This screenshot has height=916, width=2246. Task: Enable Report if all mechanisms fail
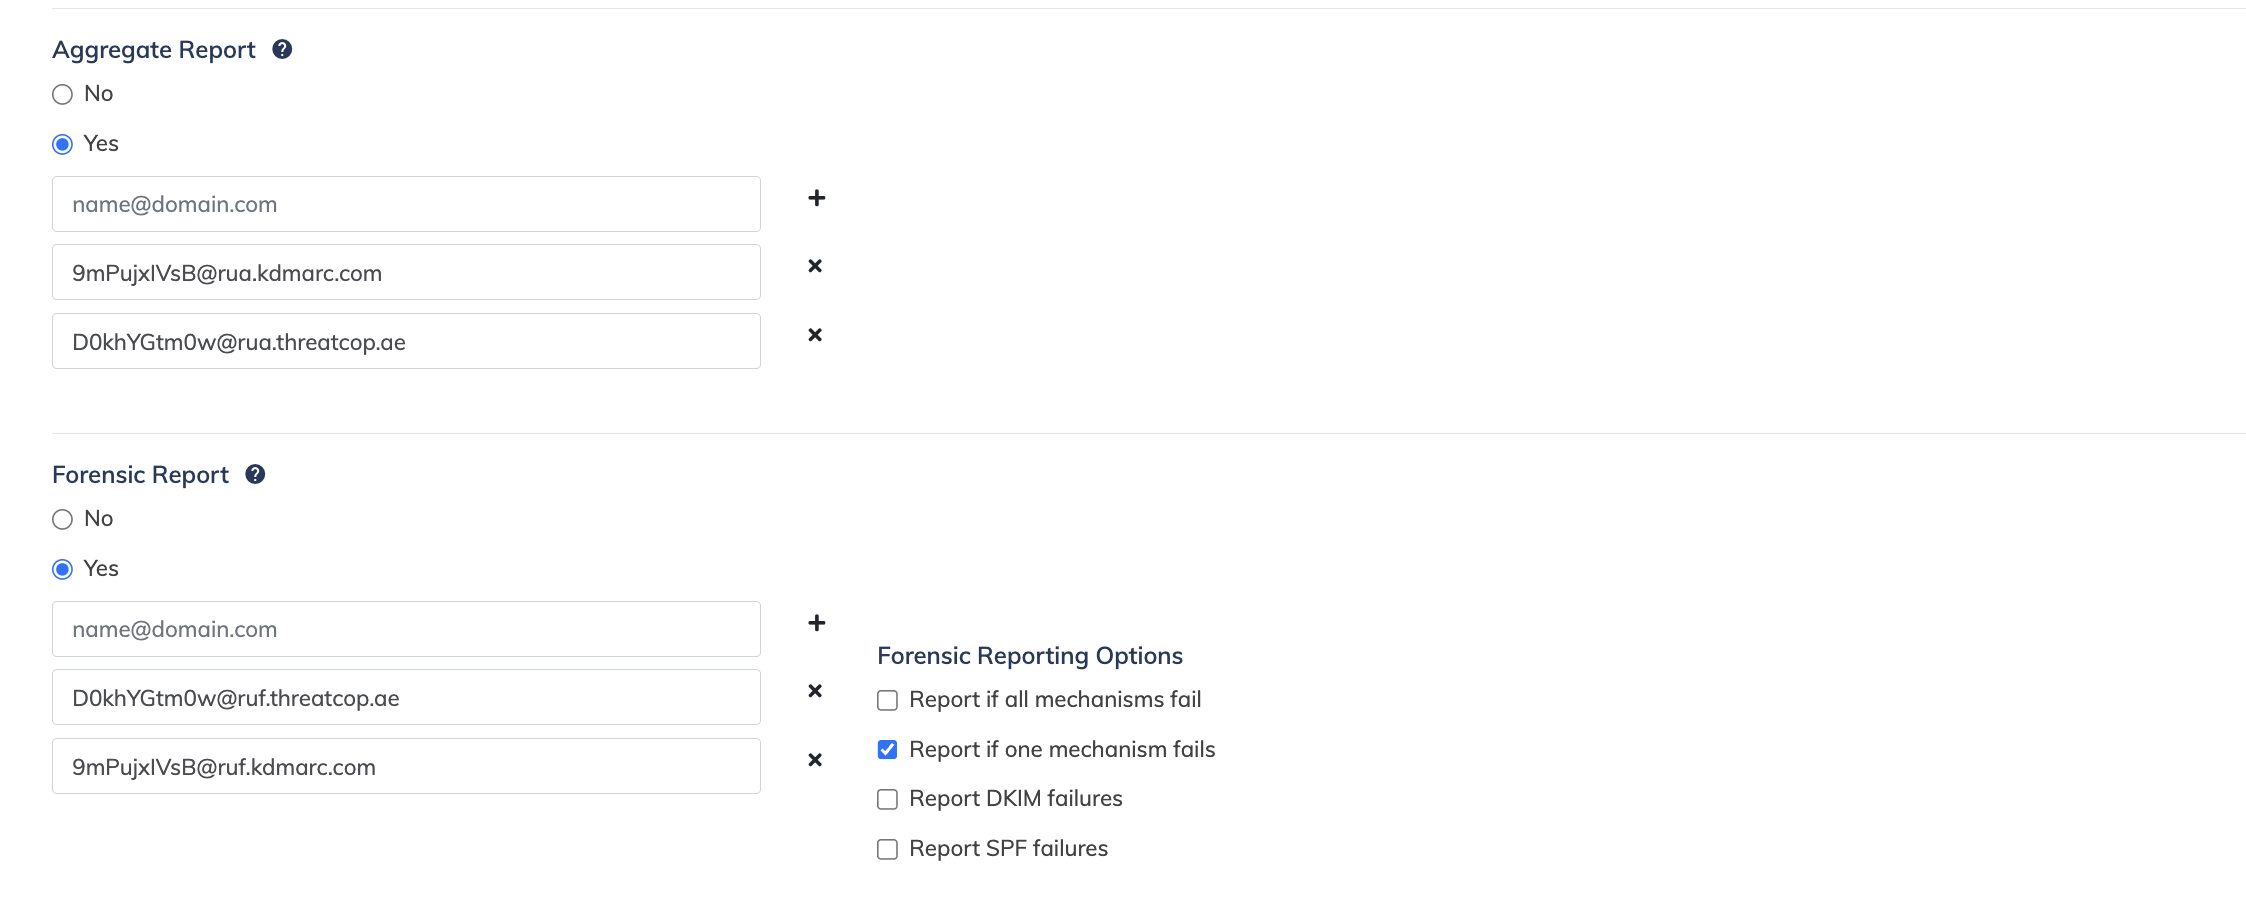887,700
